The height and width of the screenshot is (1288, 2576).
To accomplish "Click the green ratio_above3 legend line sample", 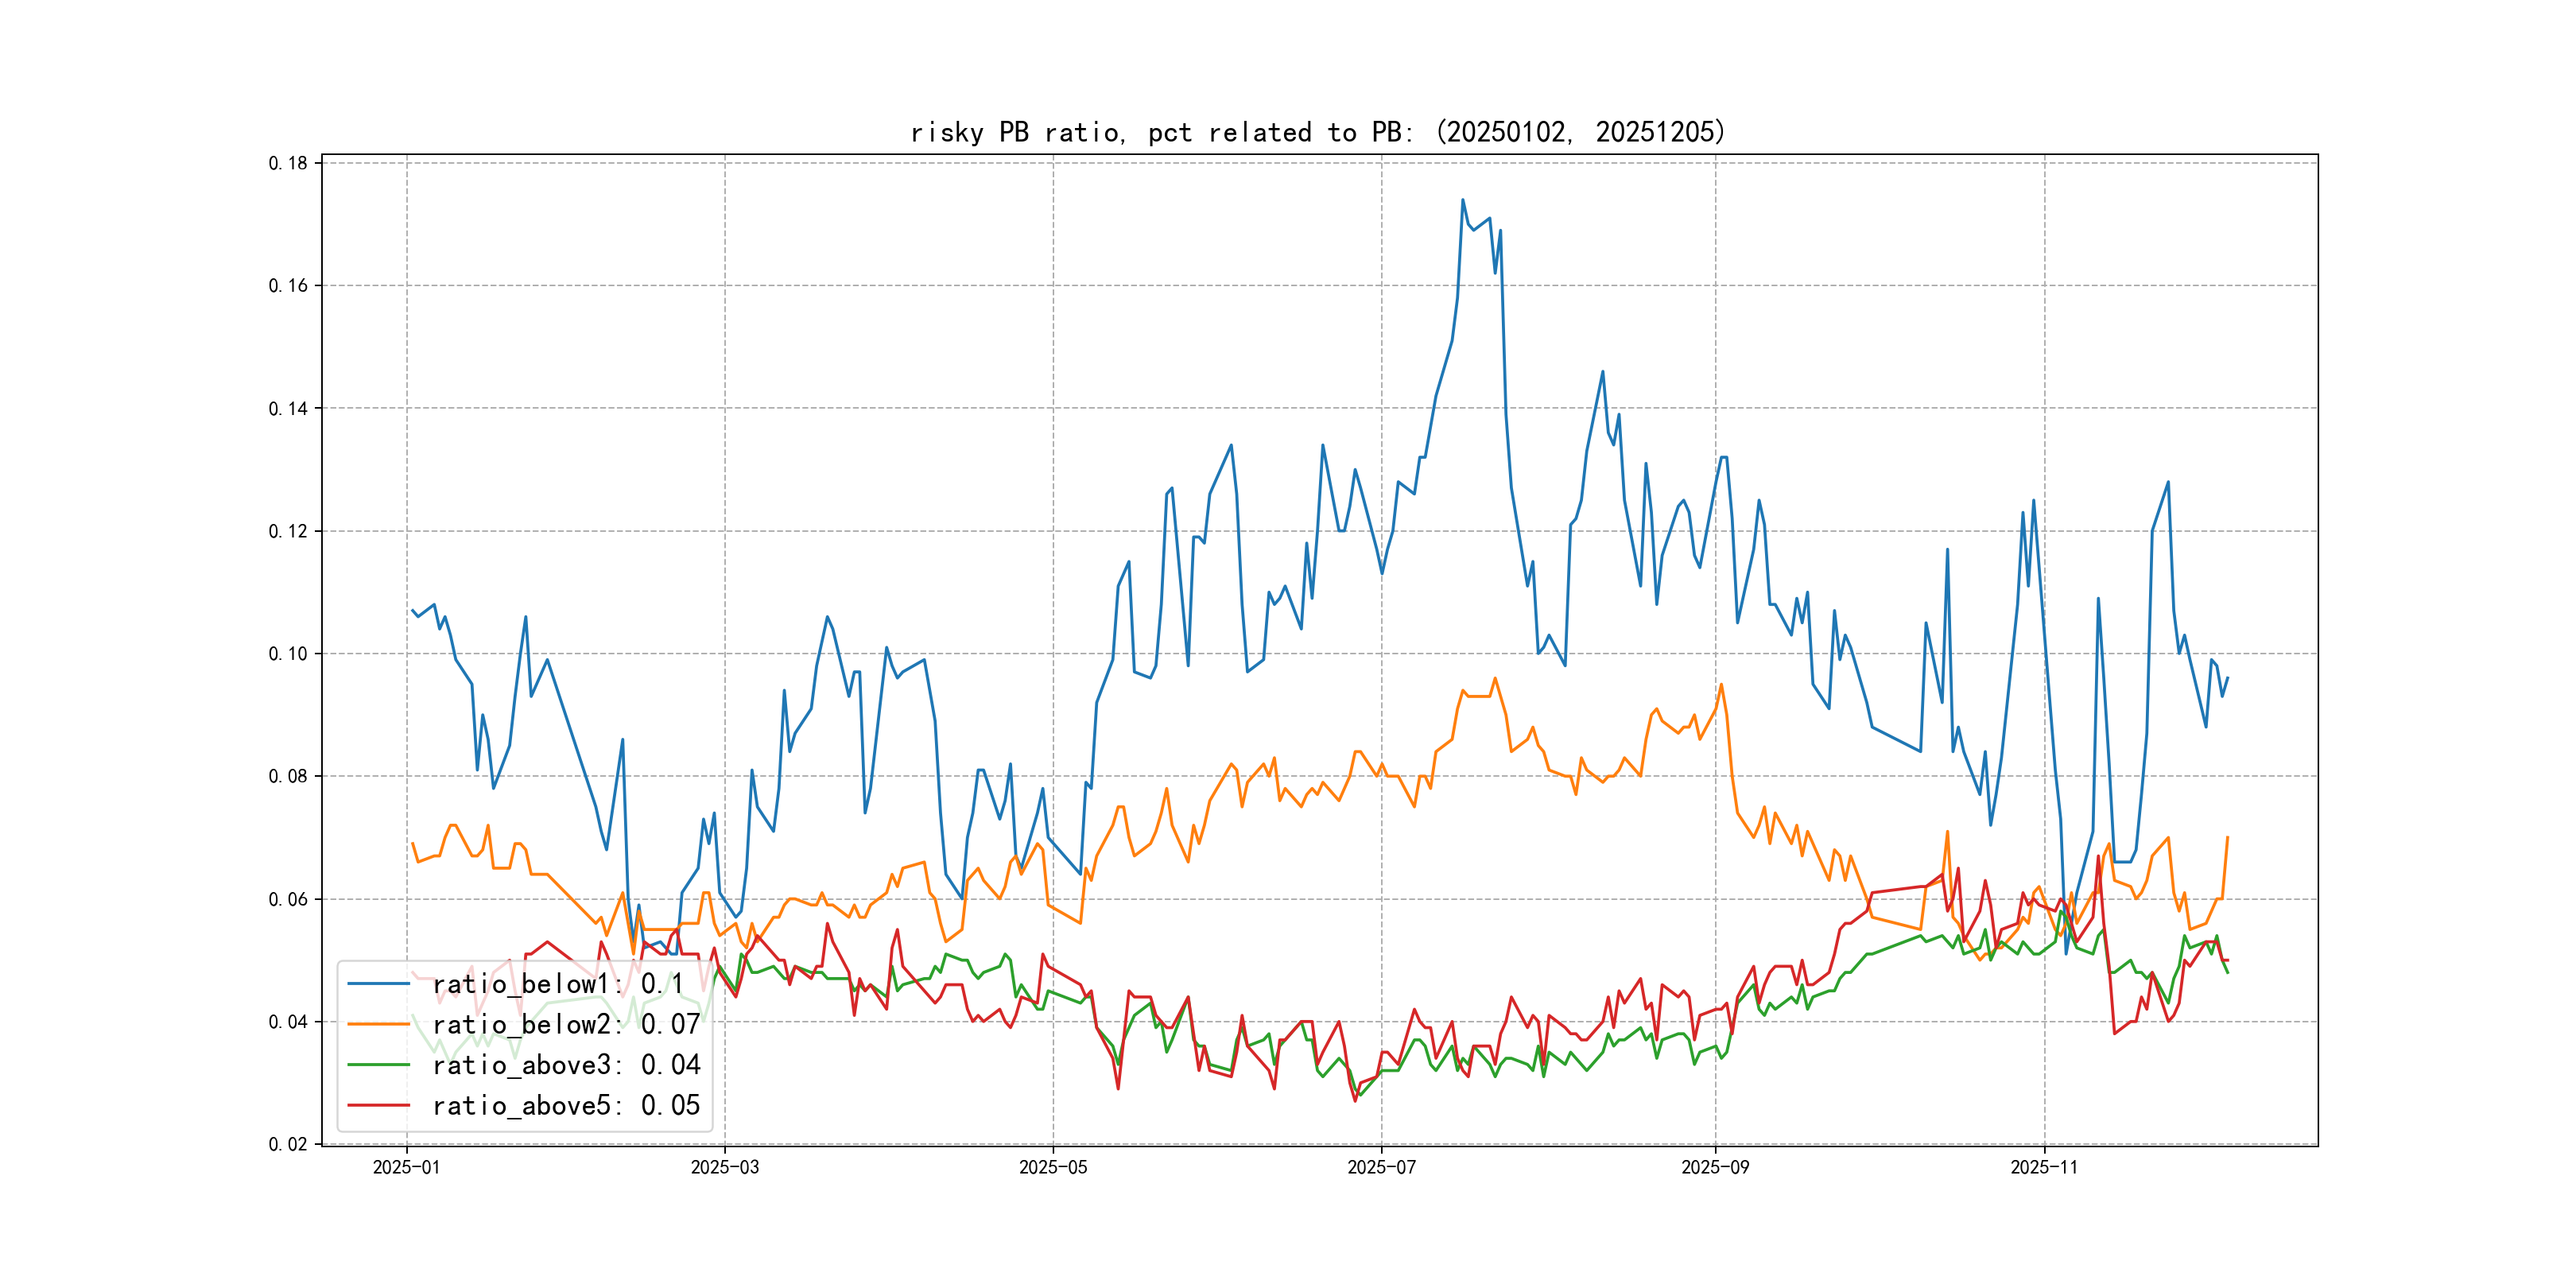I will tap(378, 1065).
